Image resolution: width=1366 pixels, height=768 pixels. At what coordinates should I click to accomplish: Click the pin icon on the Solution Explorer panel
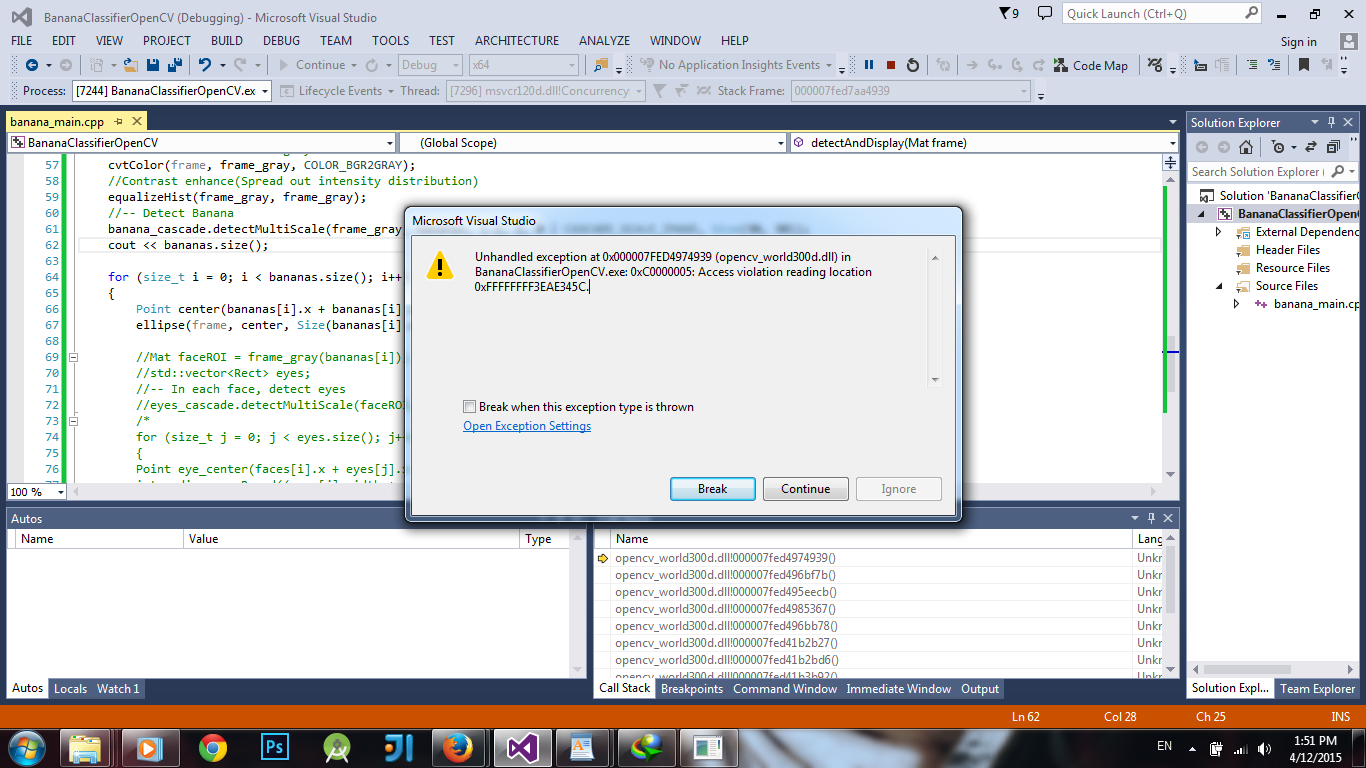coord(1331,122)
